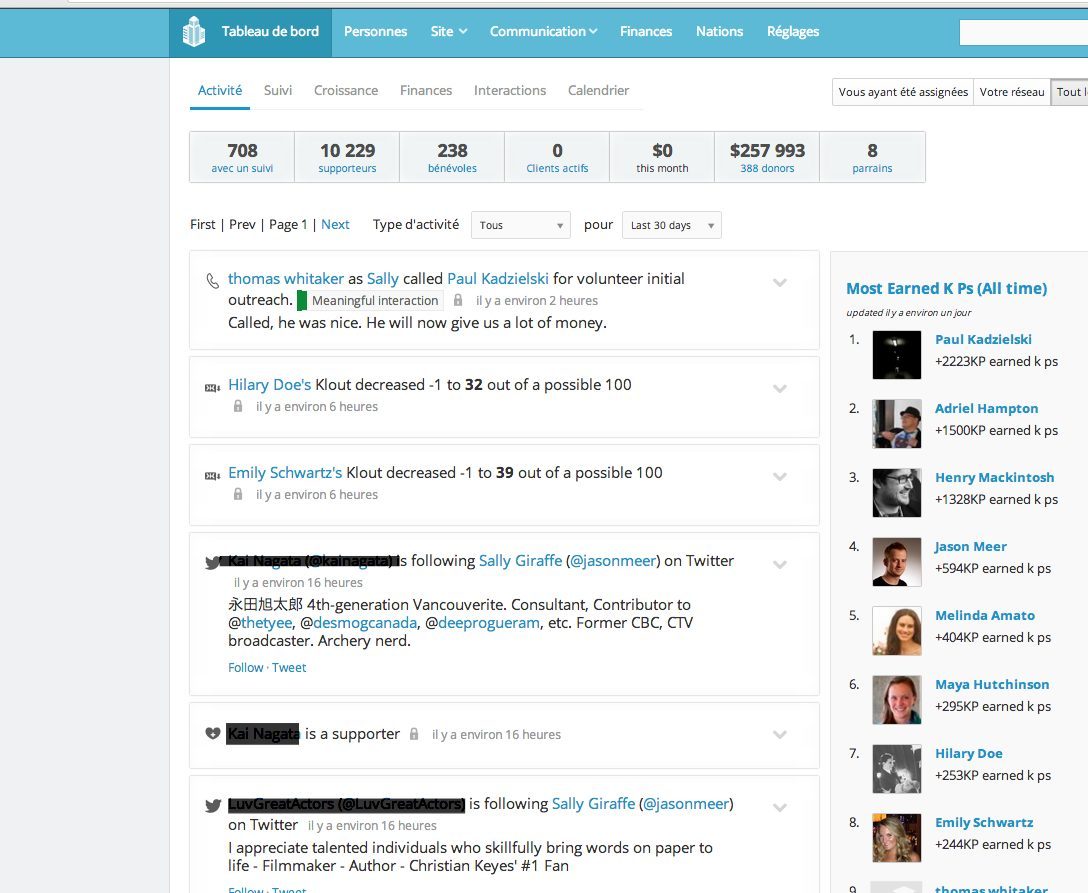Image resolution: width=1088 pixels, height=893 pixels.
Task: Switch filter to 'Votre réseau'
Action: 1011,92
